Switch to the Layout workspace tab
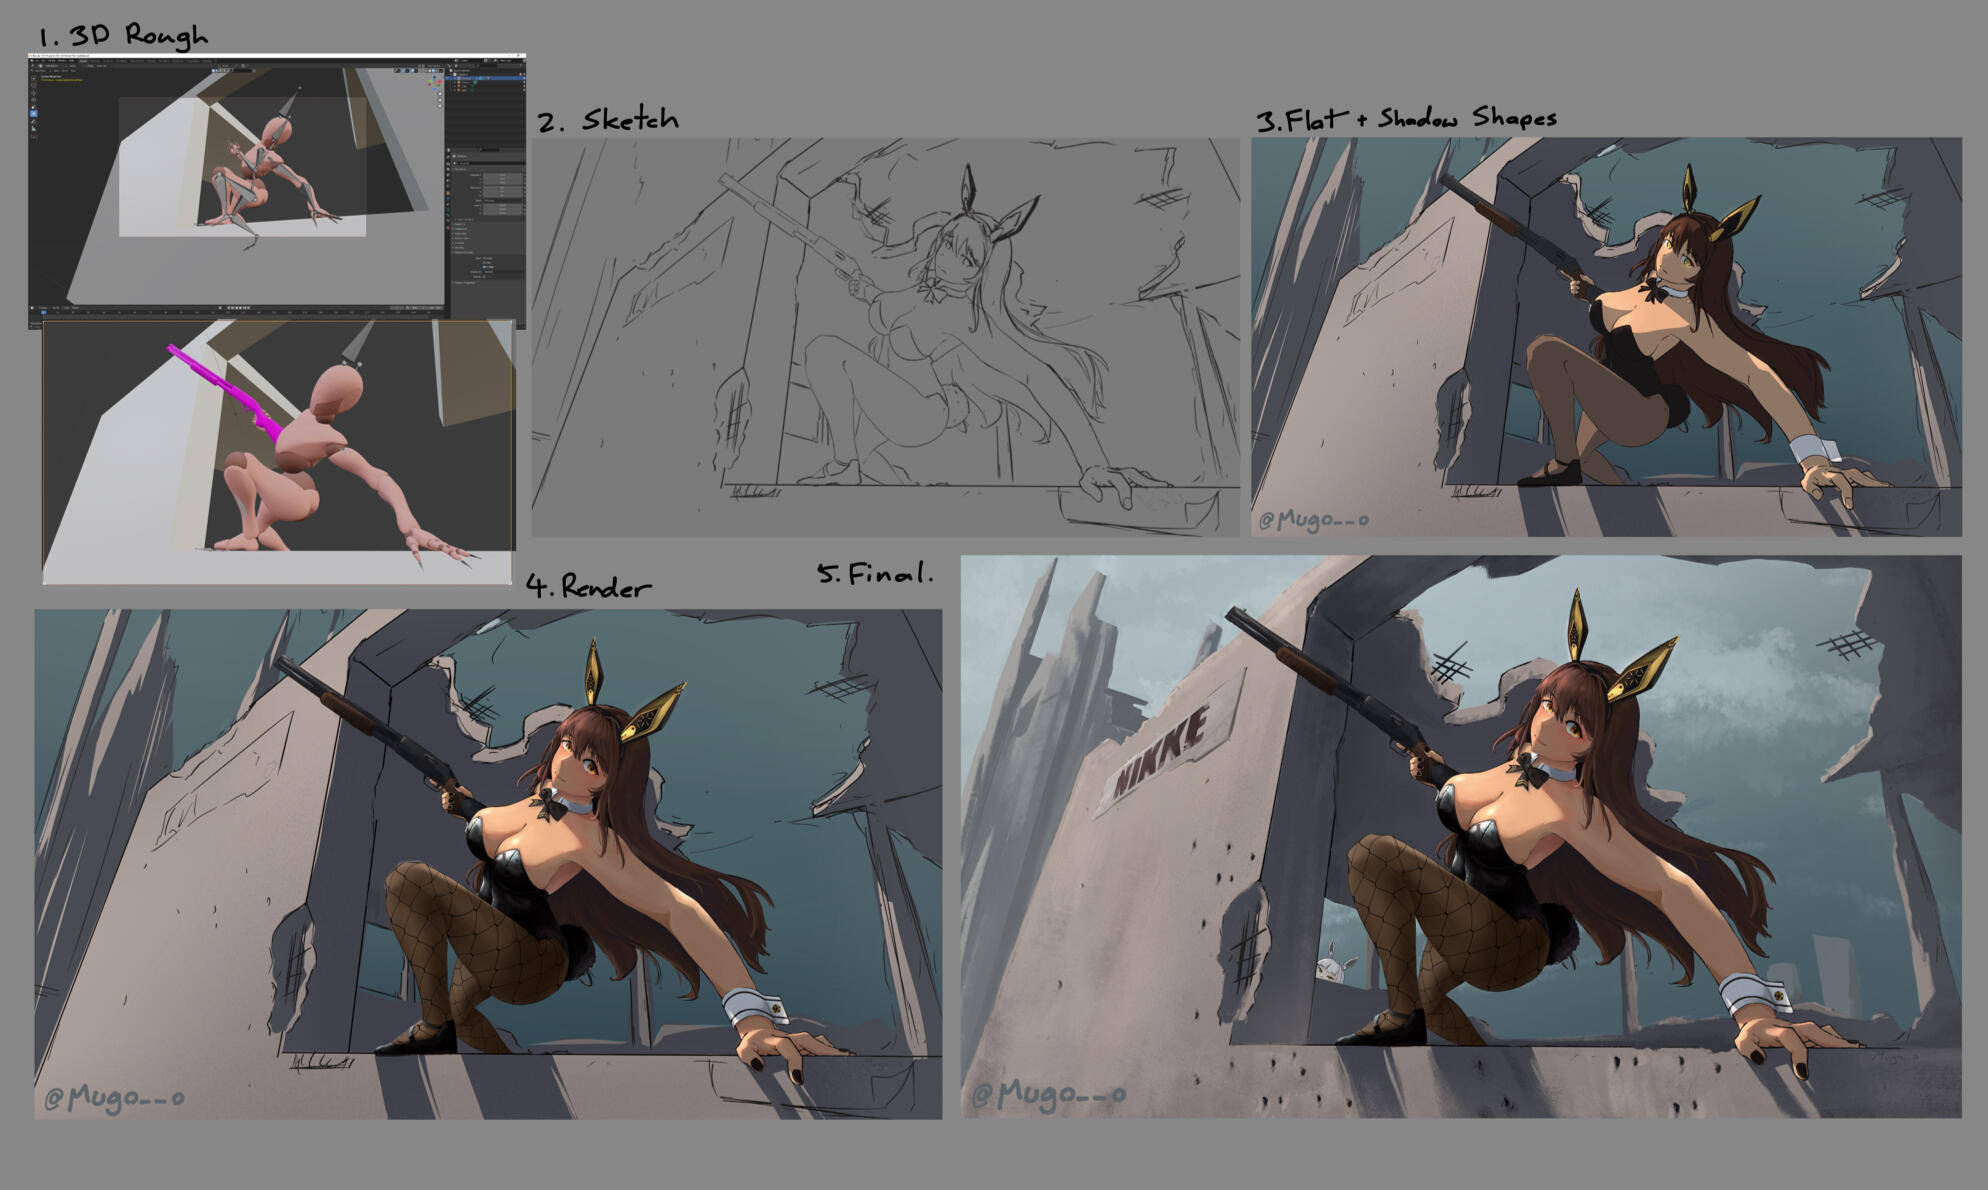The width and height of the screenshot is (1988, 1190). 83,61
